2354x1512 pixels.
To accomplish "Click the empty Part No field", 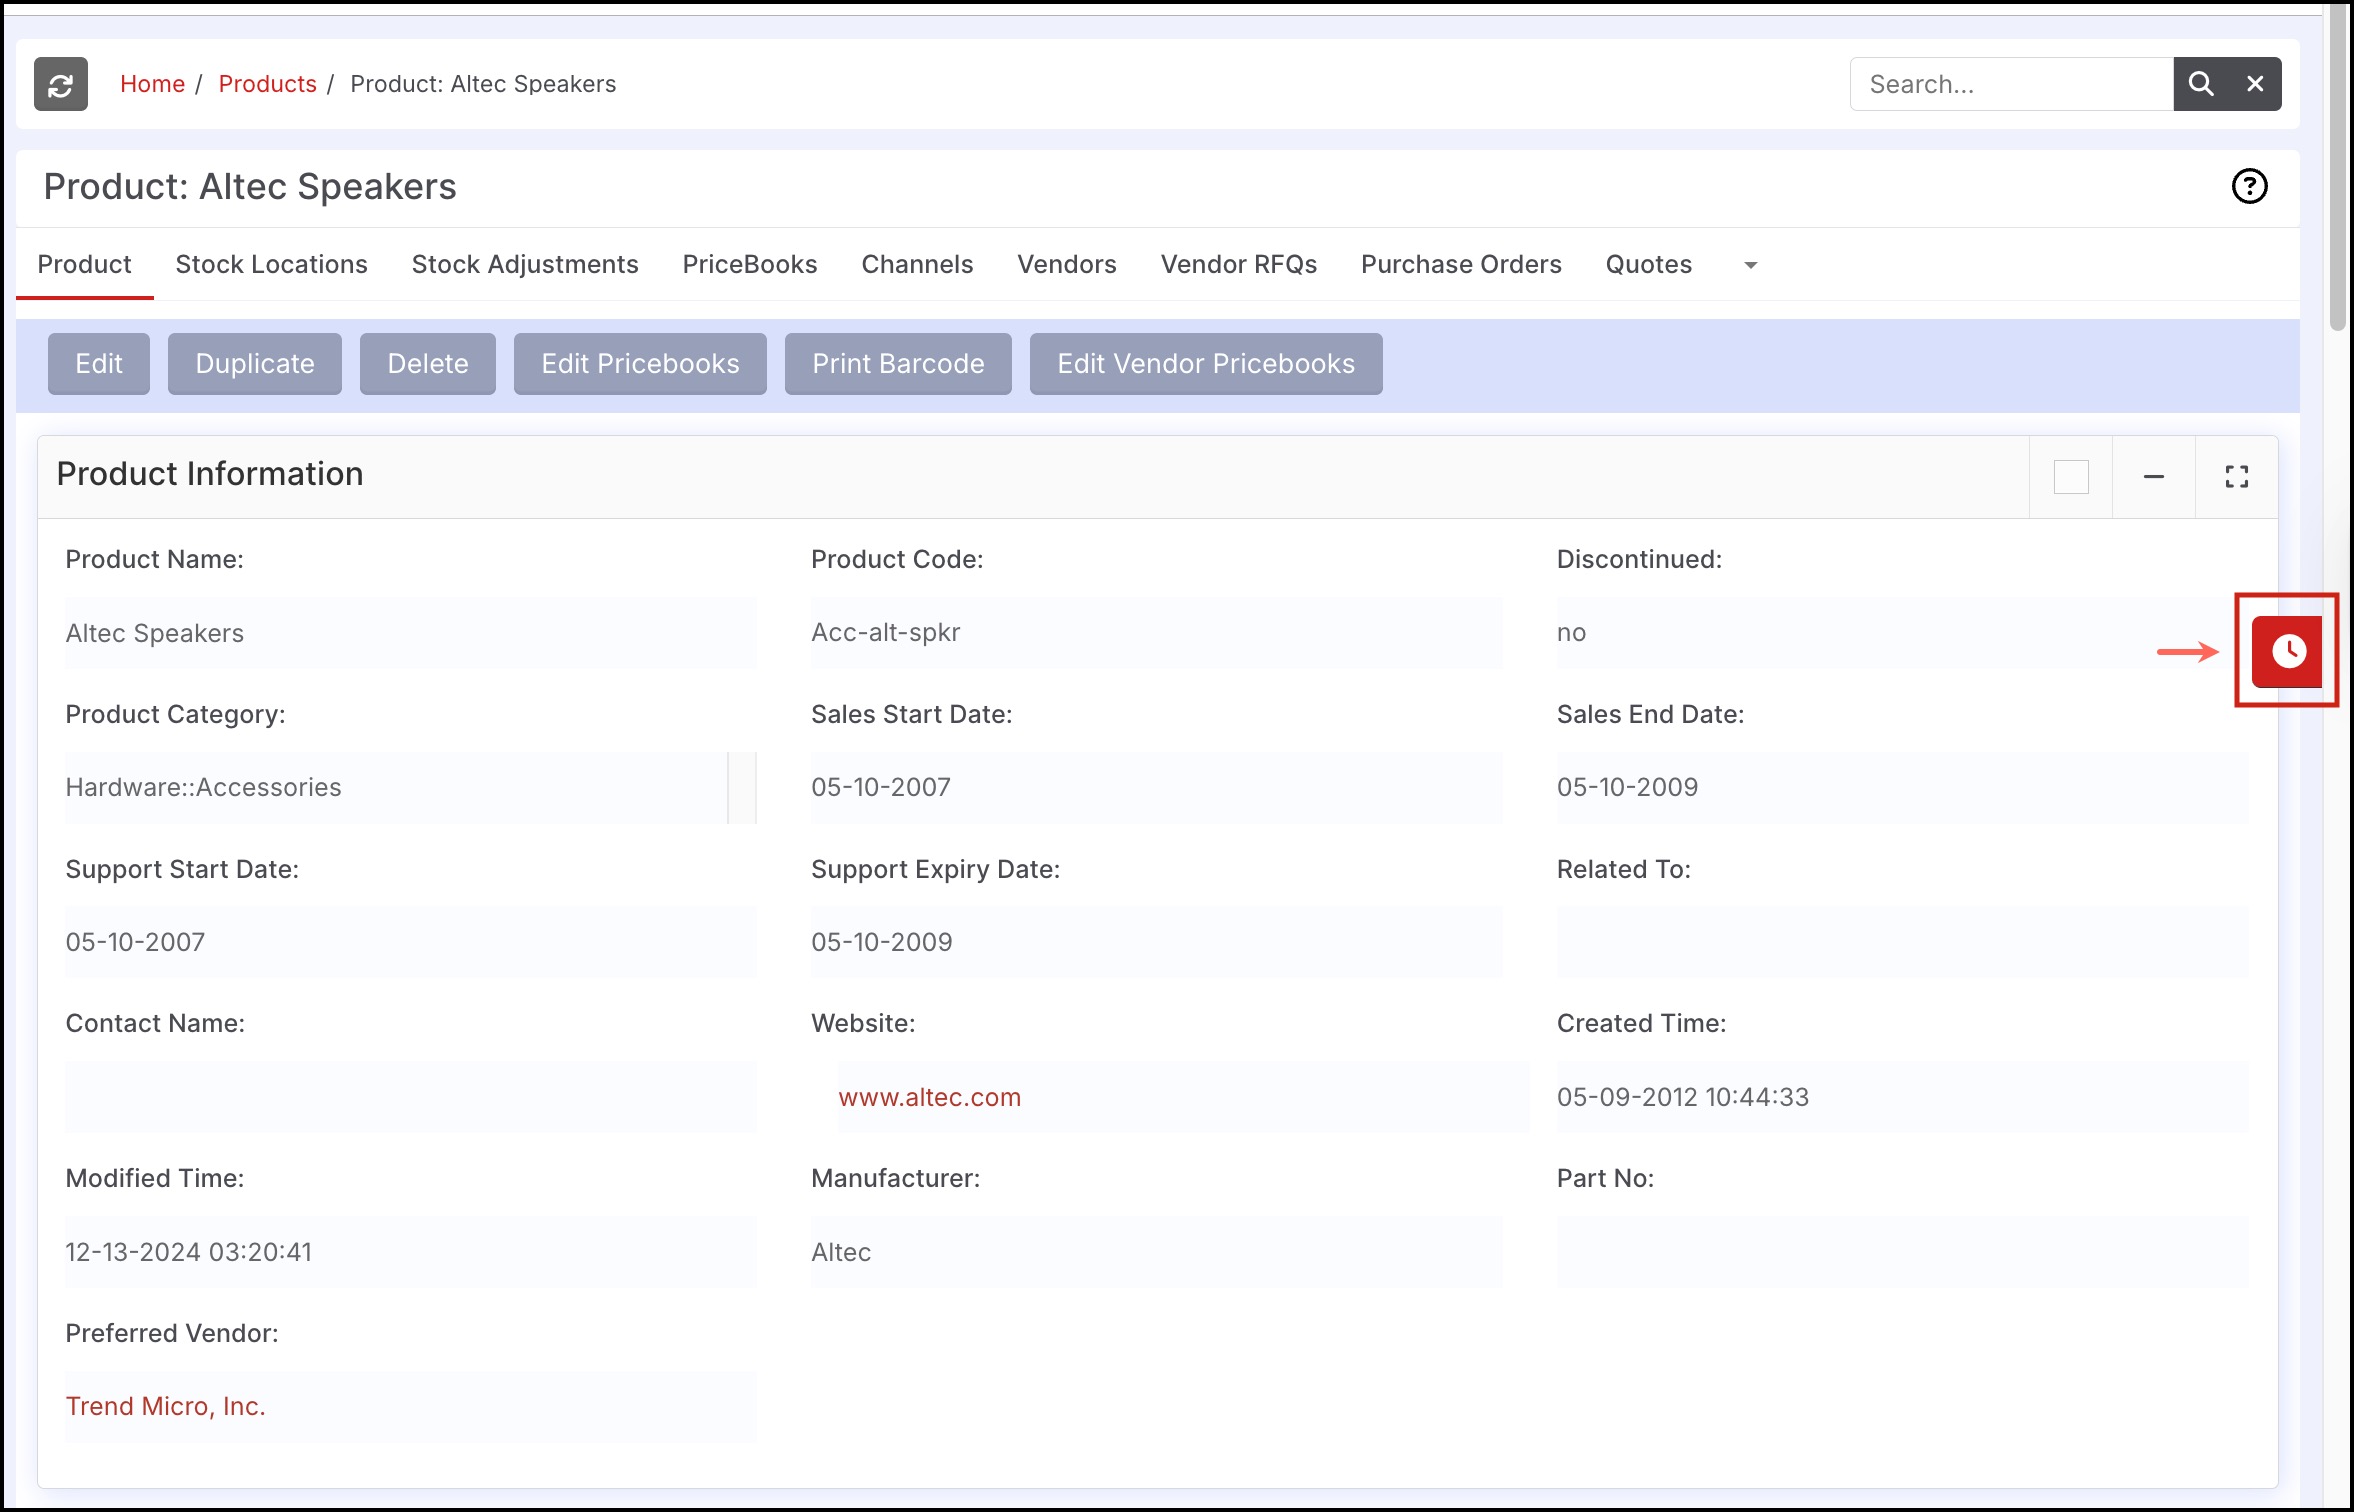I will 1902,1252.
